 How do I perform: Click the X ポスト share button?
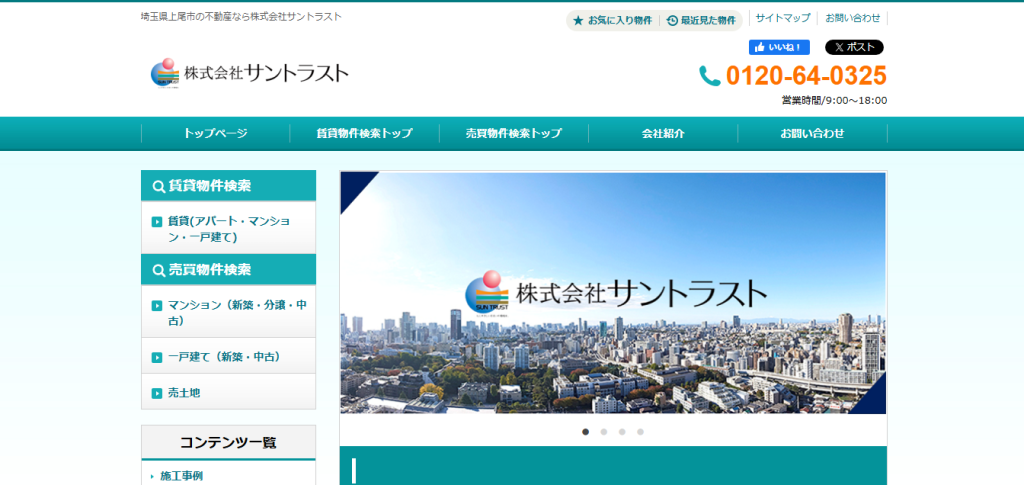point(854,47)
